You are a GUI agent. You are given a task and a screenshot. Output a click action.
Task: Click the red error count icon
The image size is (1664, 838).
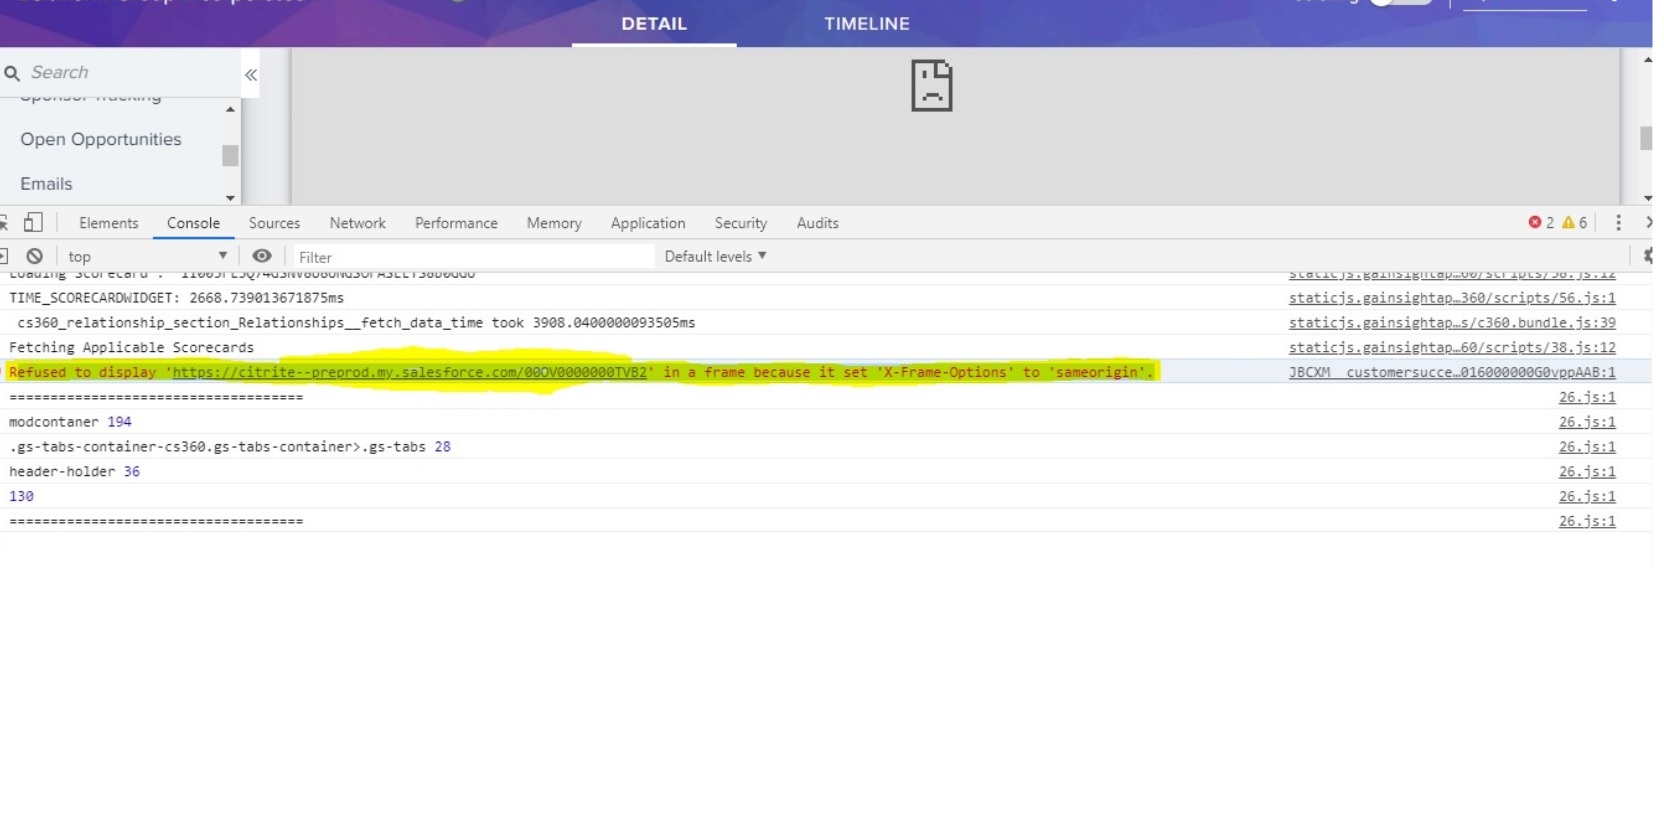coord(1535,222)
